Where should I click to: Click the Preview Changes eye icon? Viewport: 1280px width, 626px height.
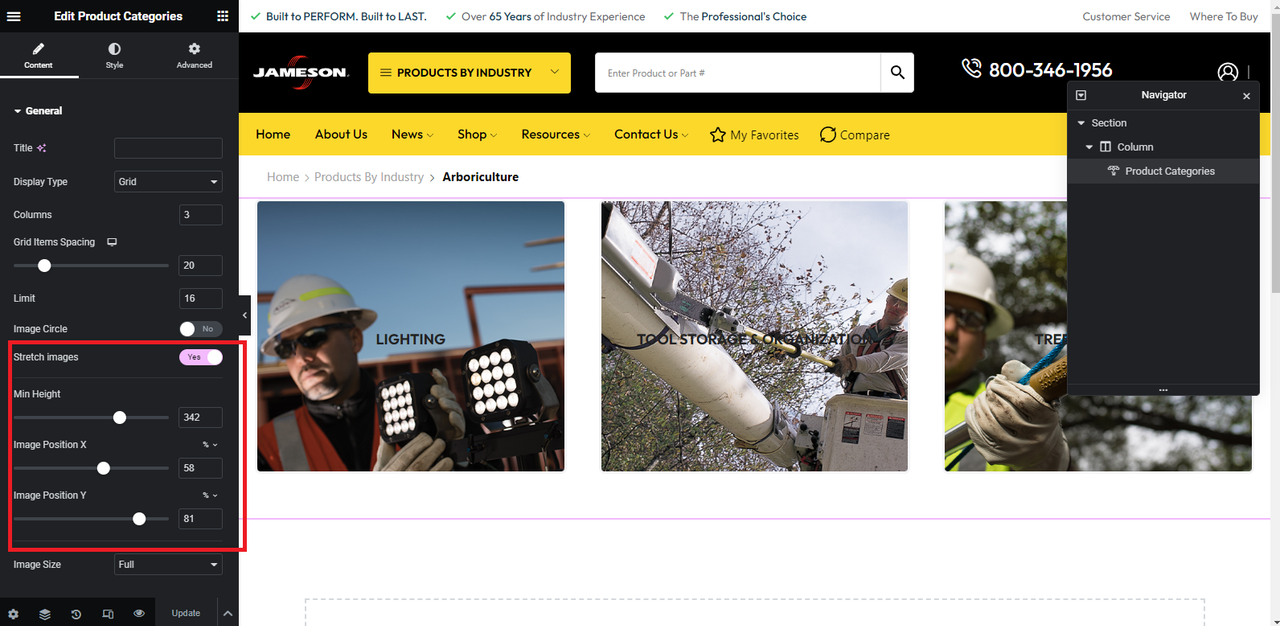(x=139, y=614)
